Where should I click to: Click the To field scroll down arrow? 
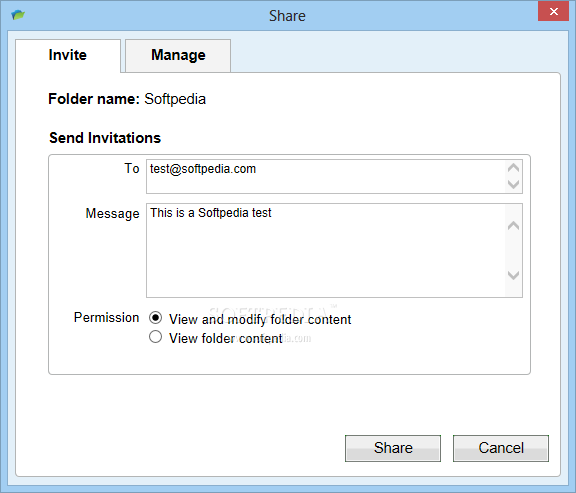point(513,184)
